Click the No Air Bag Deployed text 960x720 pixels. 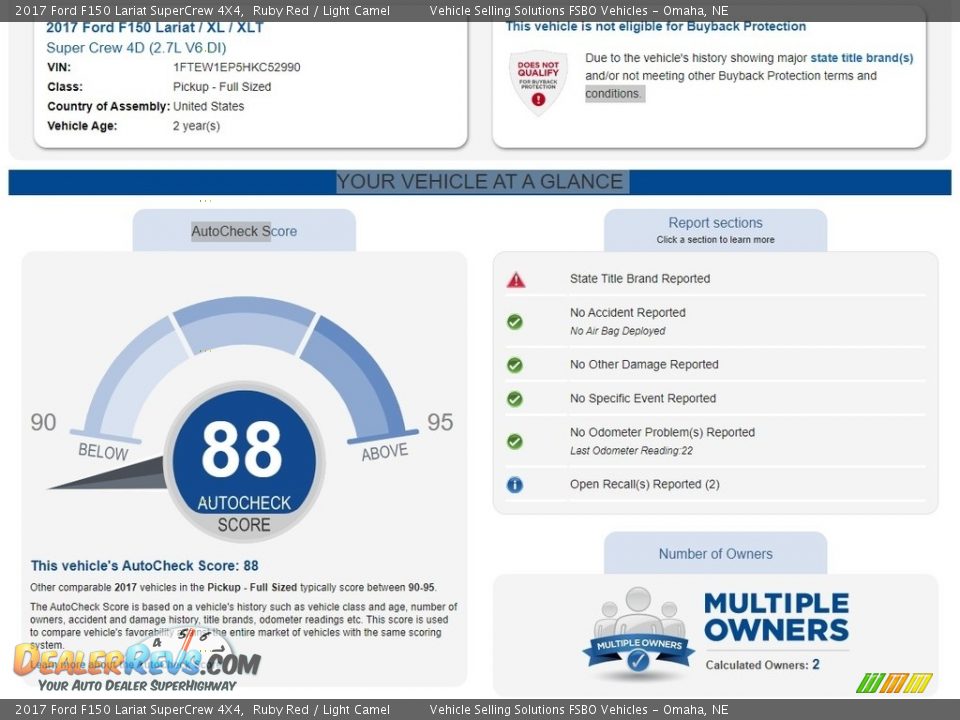[x=617, y=331]
